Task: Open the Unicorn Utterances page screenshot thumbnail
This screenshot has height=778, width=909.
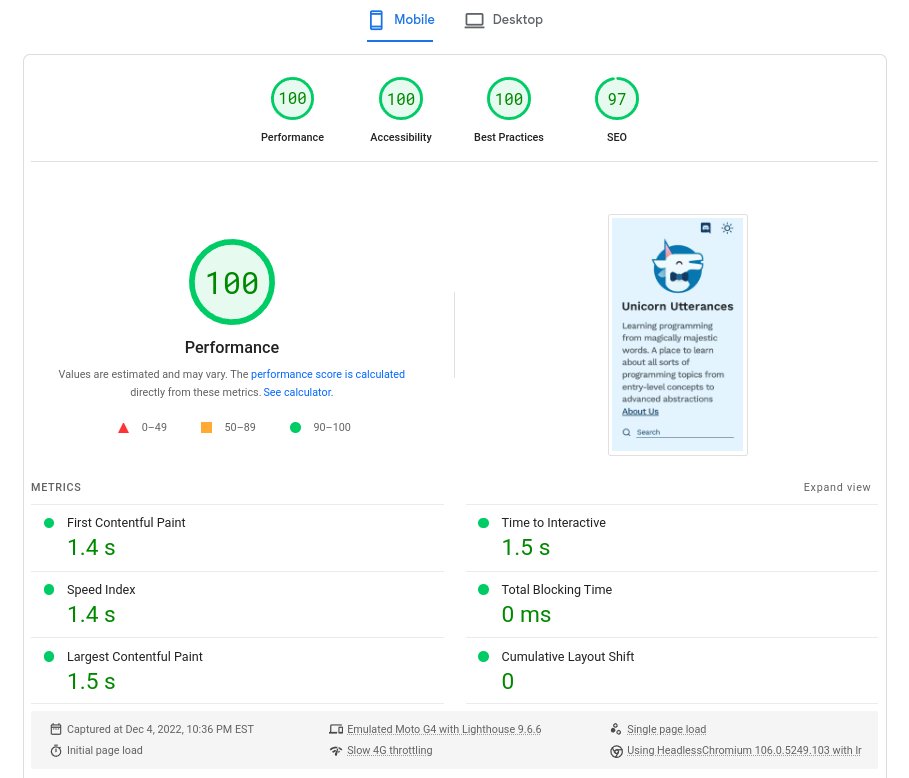Action: pyautogui.click(x=678, y=335)
